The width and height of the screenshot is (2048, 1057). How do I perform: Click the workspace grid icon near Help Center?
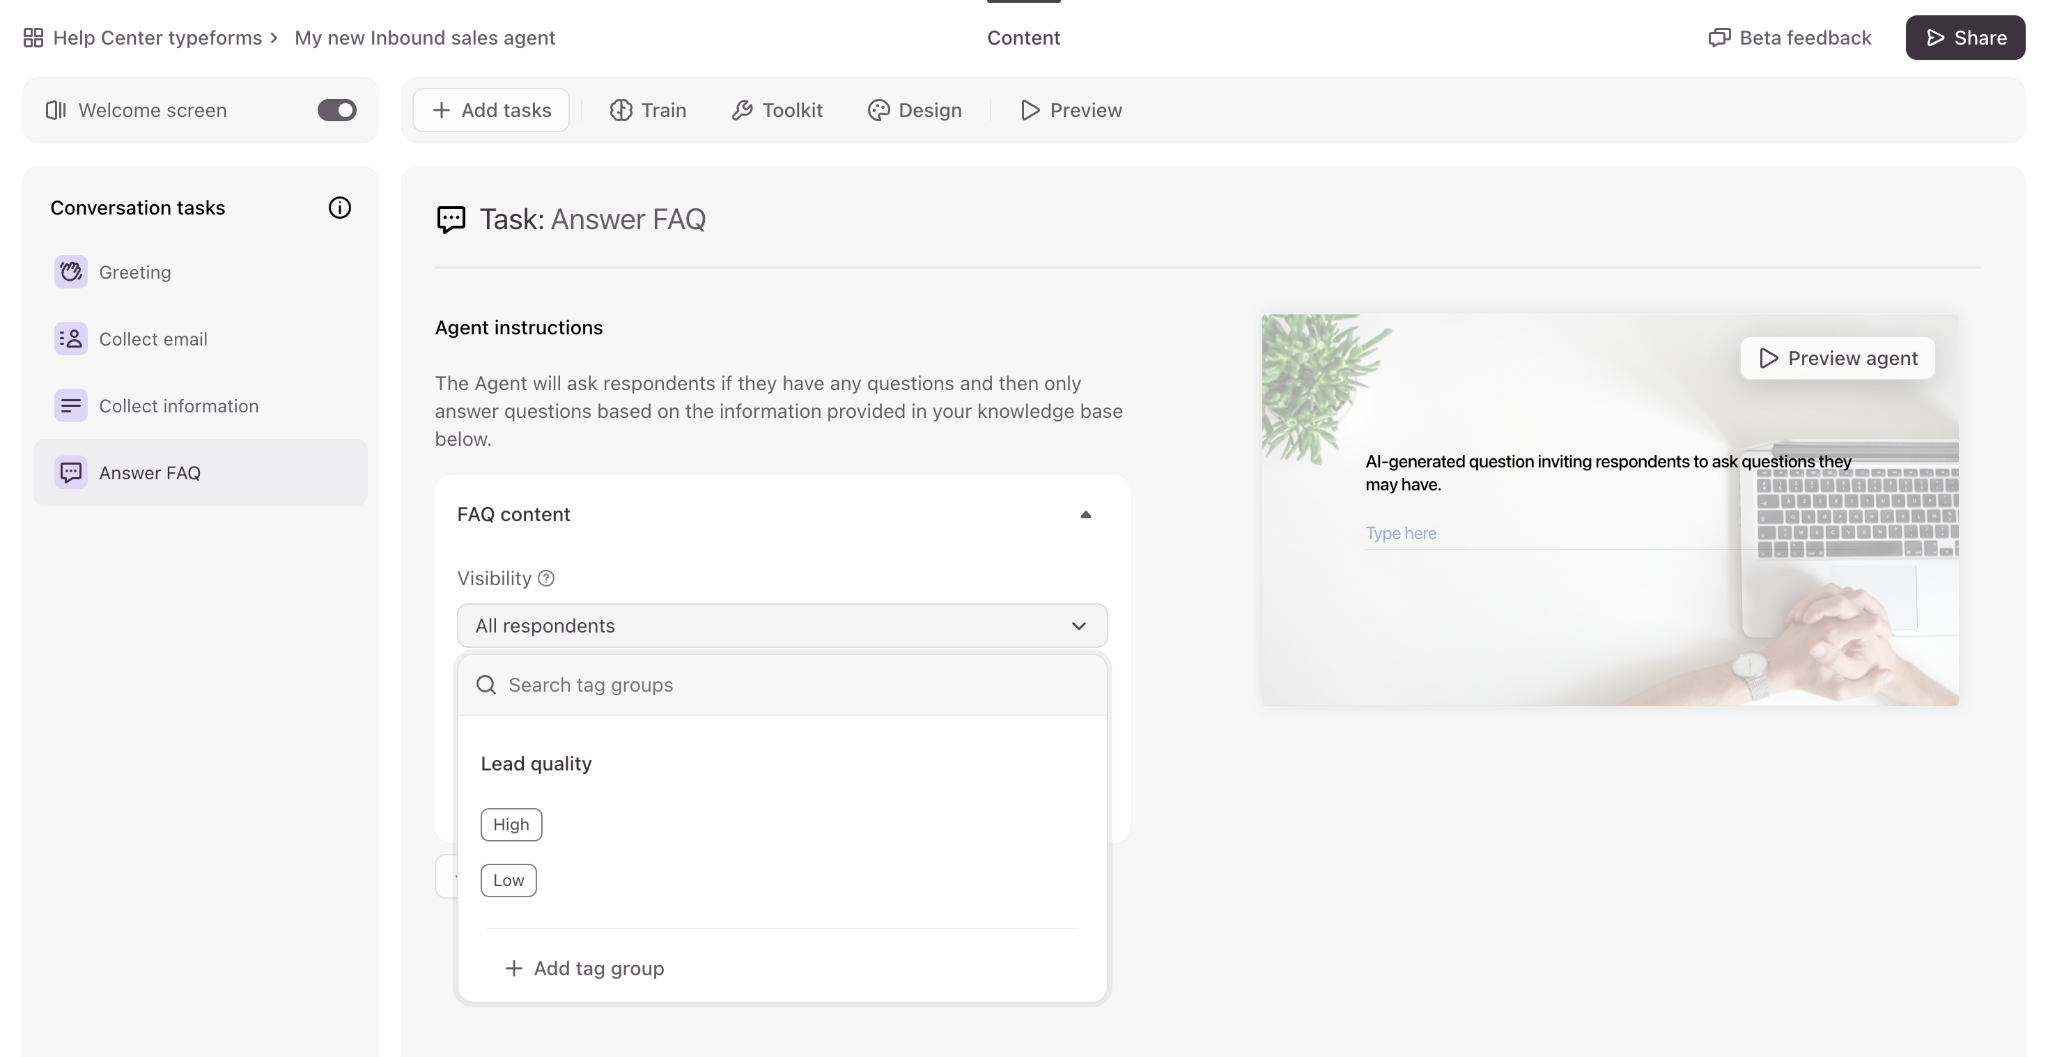[x=33, y=38]
